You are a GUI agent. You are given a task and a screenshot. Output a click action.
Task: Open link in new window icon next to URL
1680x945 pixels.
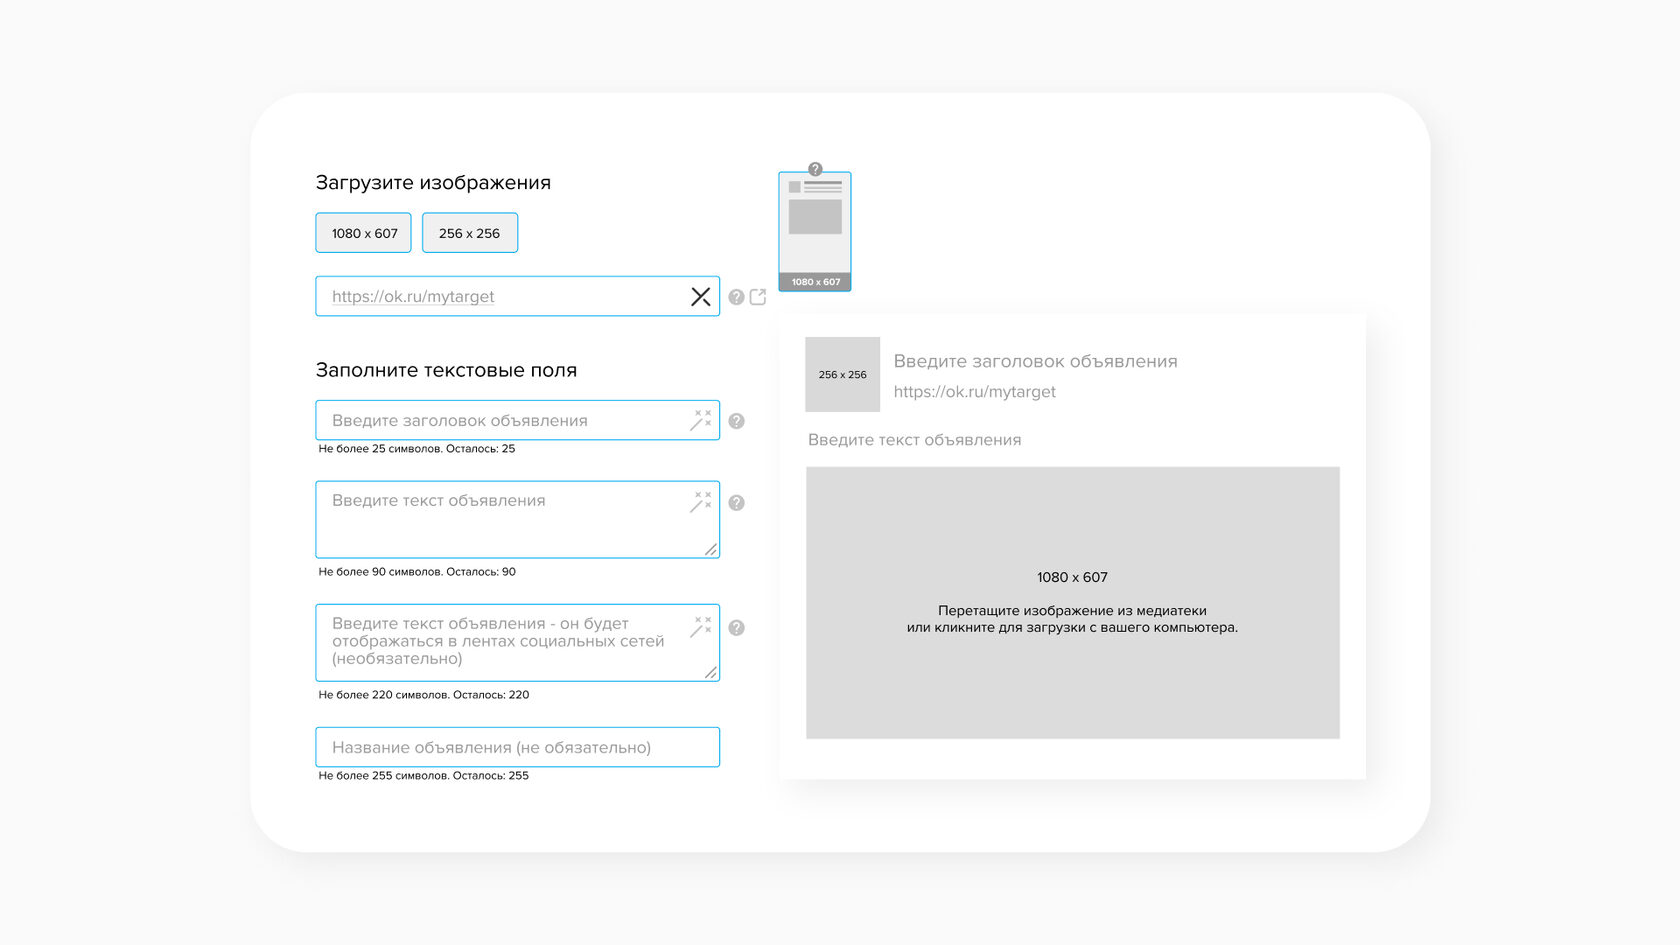click(x=758, y=297)
